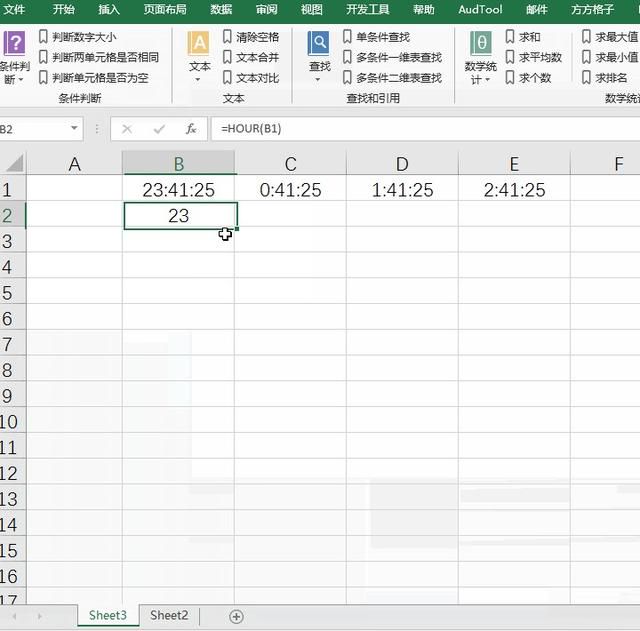Select cell D1 containing 1:41:25

click(402, 189)
